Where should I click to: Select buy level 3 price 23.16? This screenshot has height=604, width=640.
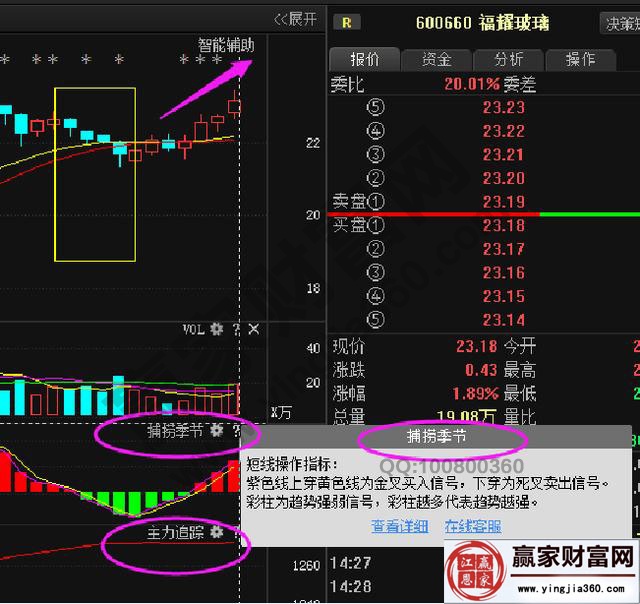click(503, 273)
